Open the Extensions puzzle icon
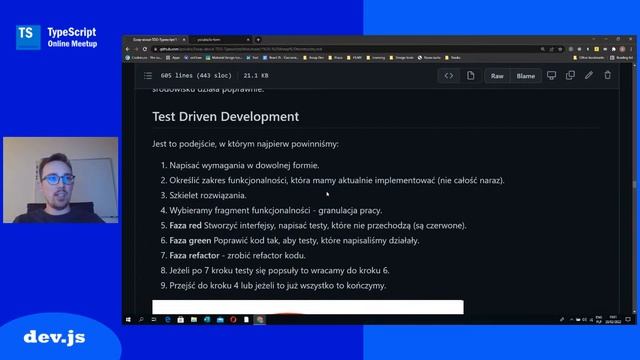Viewport: 640px width, 360px height. coord(613,49)
